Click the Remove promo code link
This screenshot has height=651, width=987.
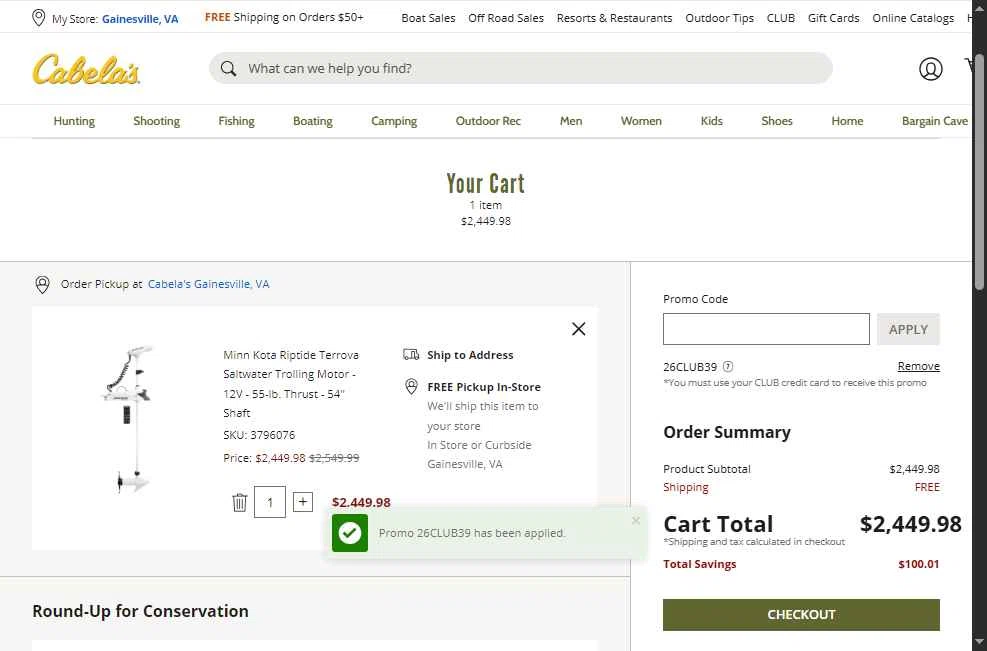pyautogui.click(x=918, y=367)
